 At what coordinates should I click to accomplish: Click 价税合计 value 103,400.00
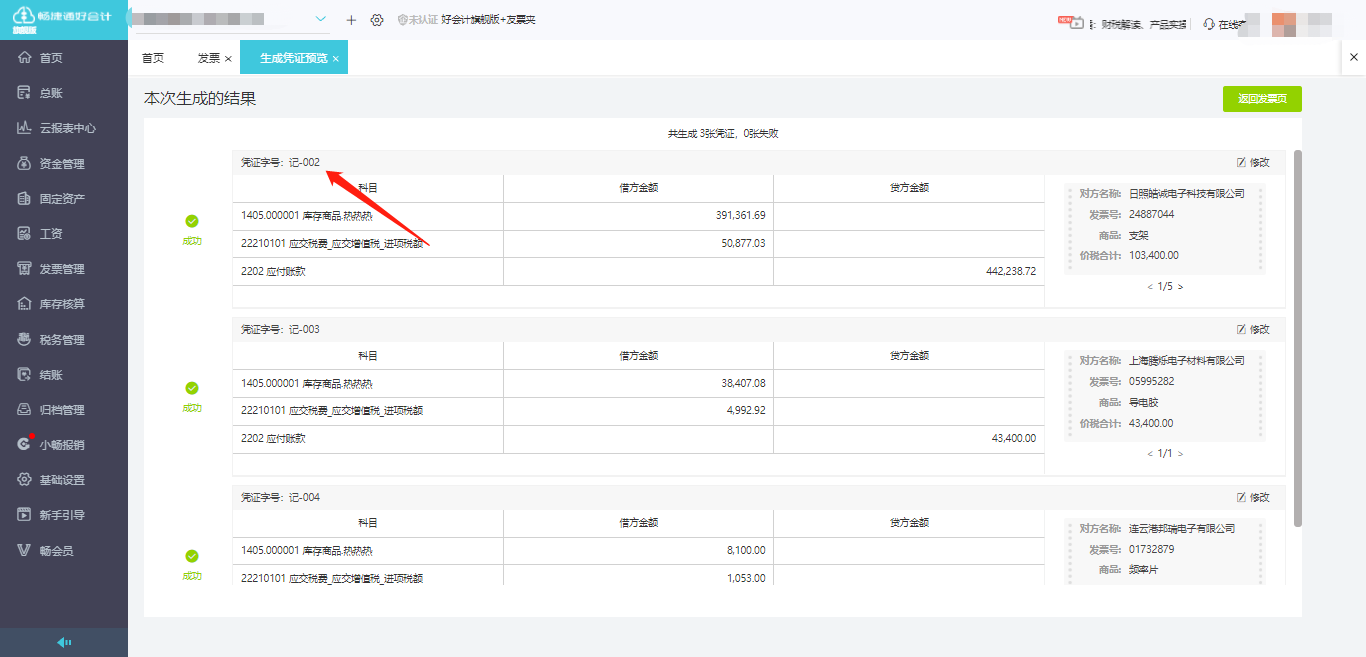(1154, 255)
